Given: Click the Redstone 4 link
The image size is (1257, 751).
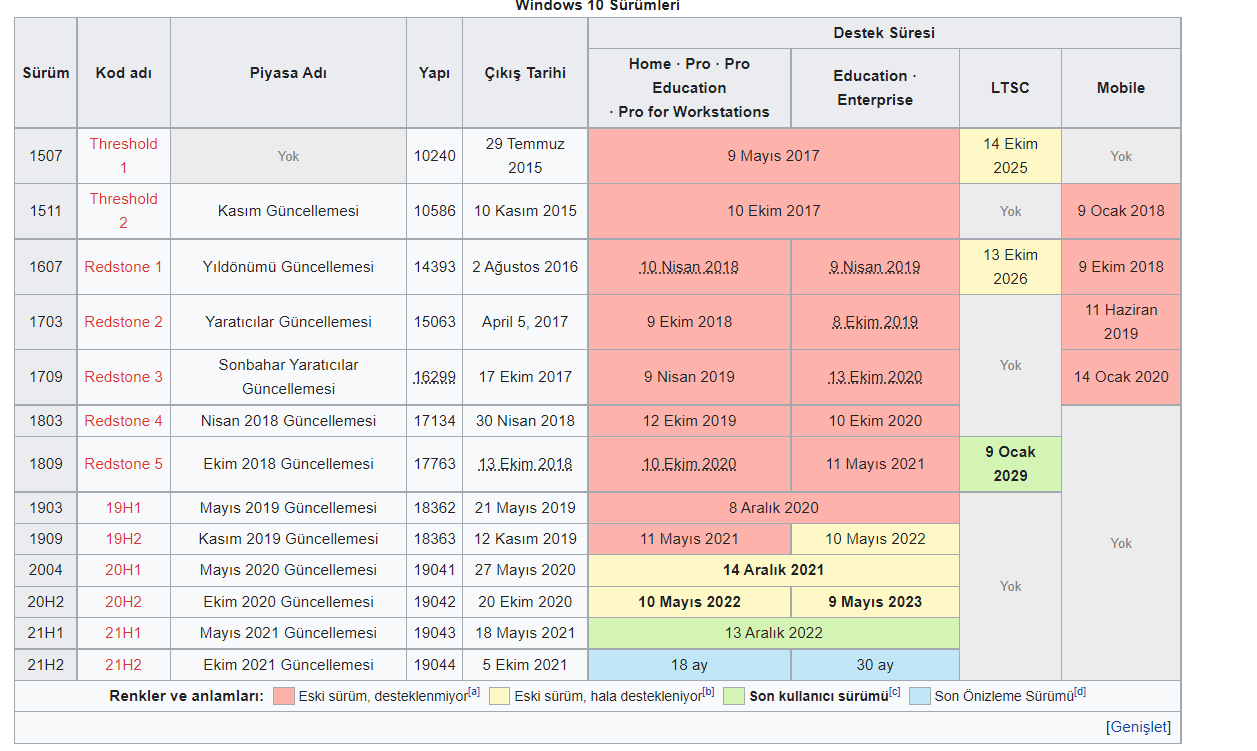Looking at the screenshot, I should (123, 421).
